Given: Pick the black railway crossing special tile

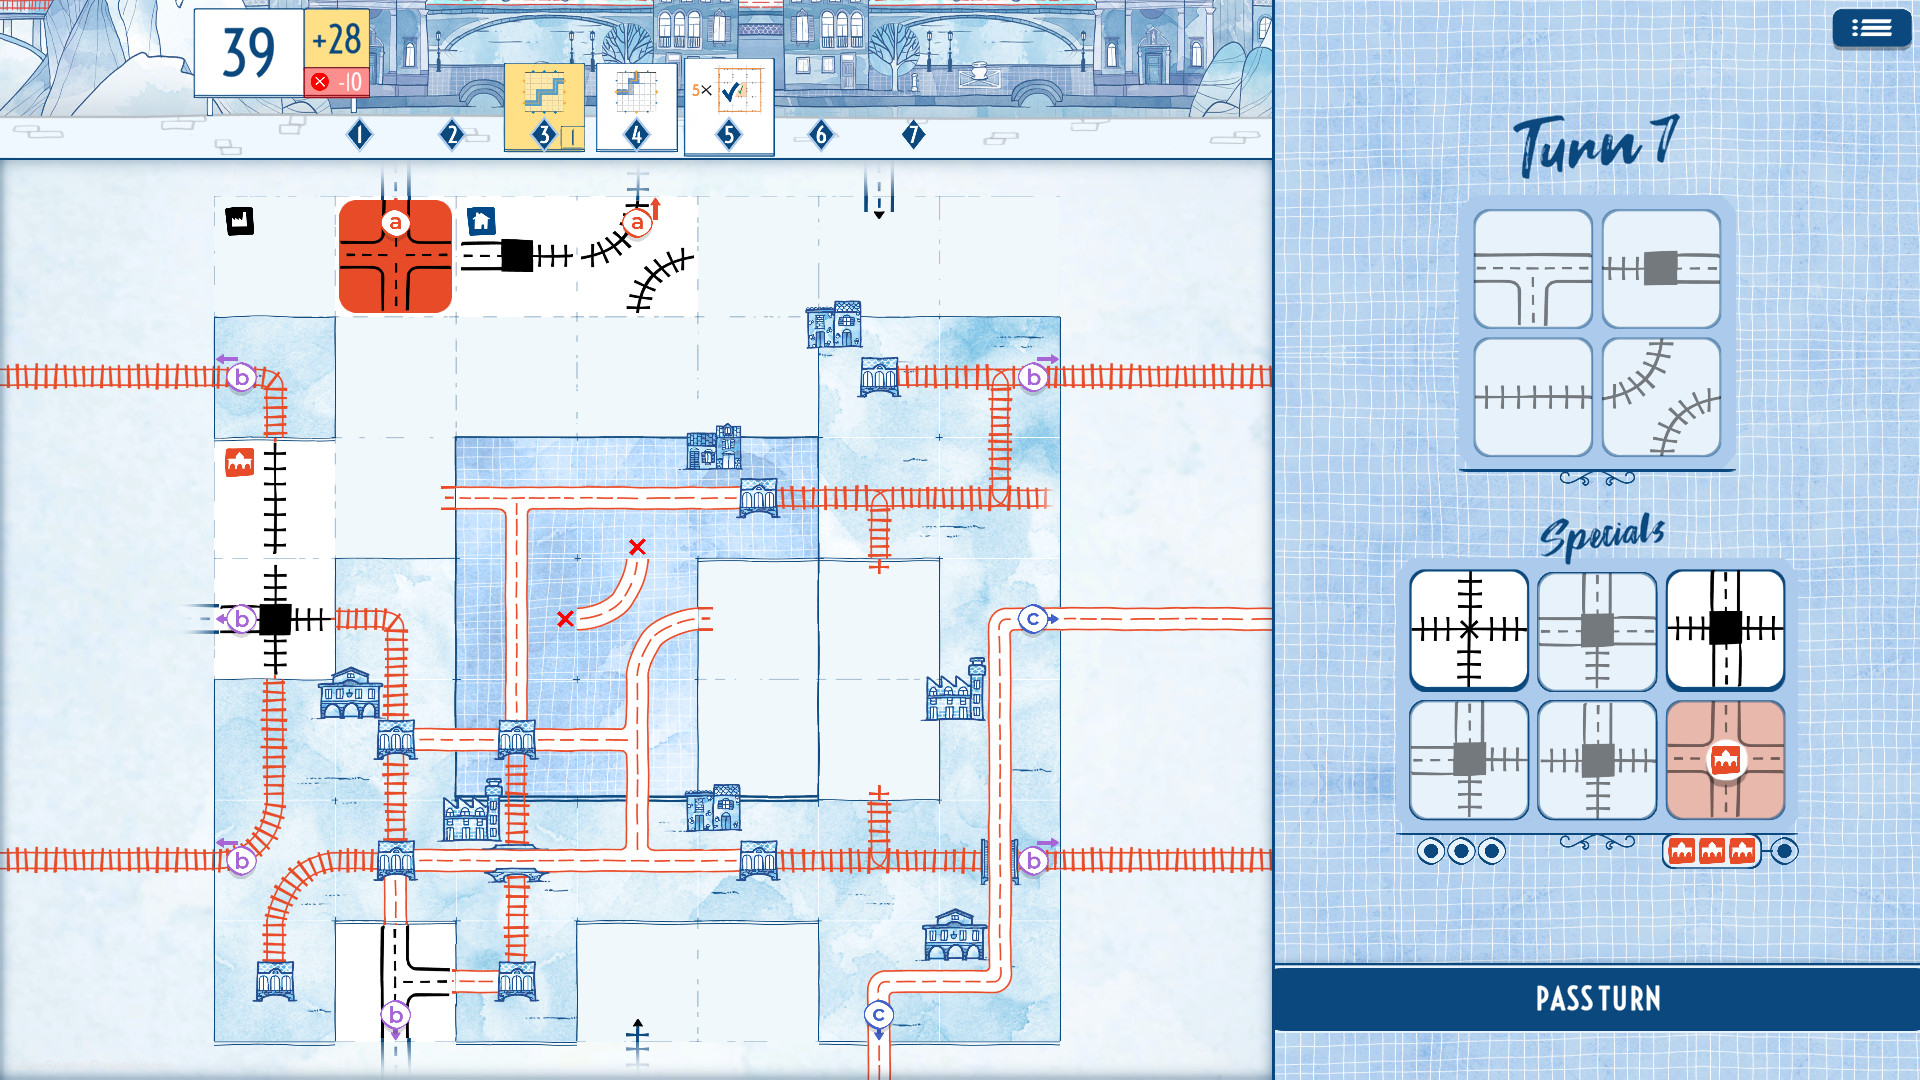Looking at the screenshot, I should pos(1467,630).
